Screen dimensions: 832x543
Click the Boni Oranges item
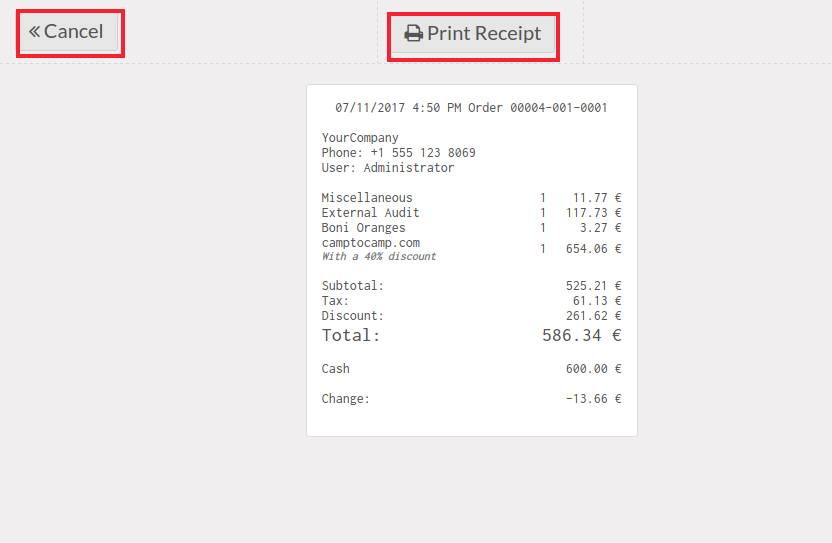[x=363, y=228]
